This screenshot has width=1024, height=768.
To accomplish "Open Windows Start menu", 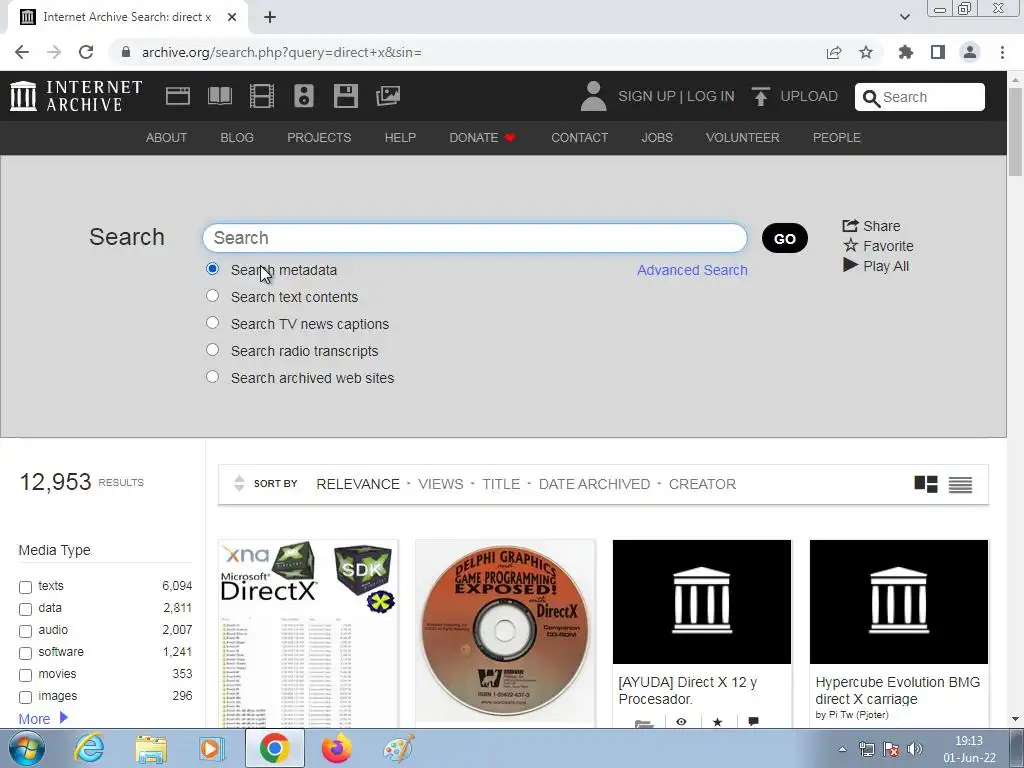I will tap(27, 748).
